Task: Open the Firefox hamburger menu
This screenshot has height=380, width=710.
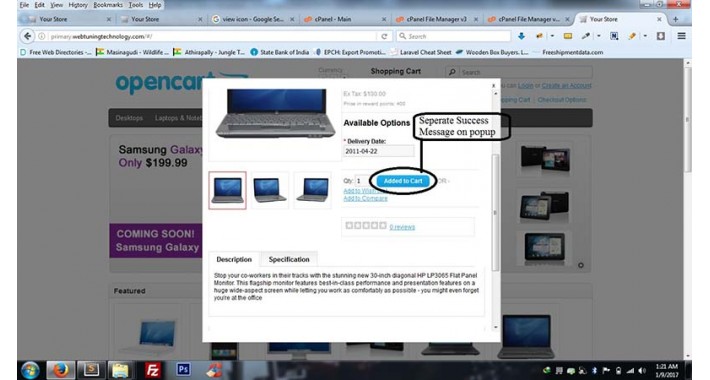Action: click(x=681, y=36)
